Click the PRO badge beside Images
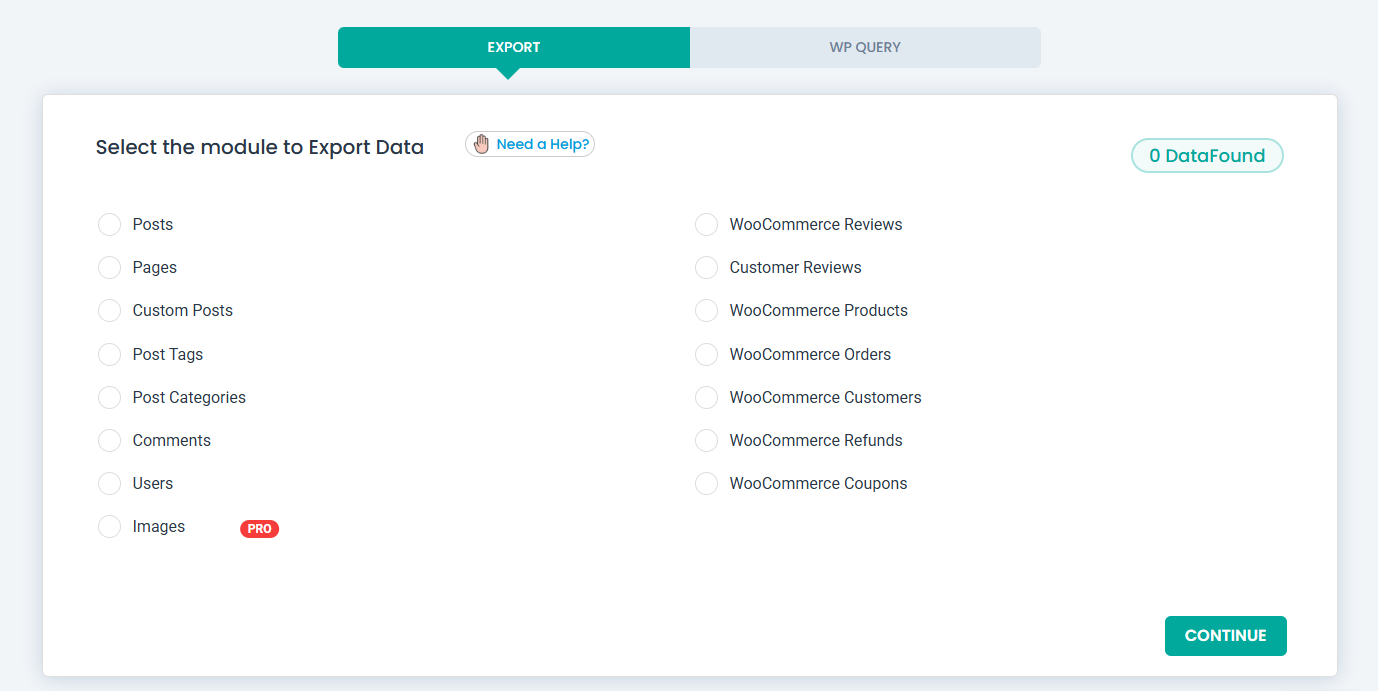The image size is (1378, 691). (x=259, y=529)
